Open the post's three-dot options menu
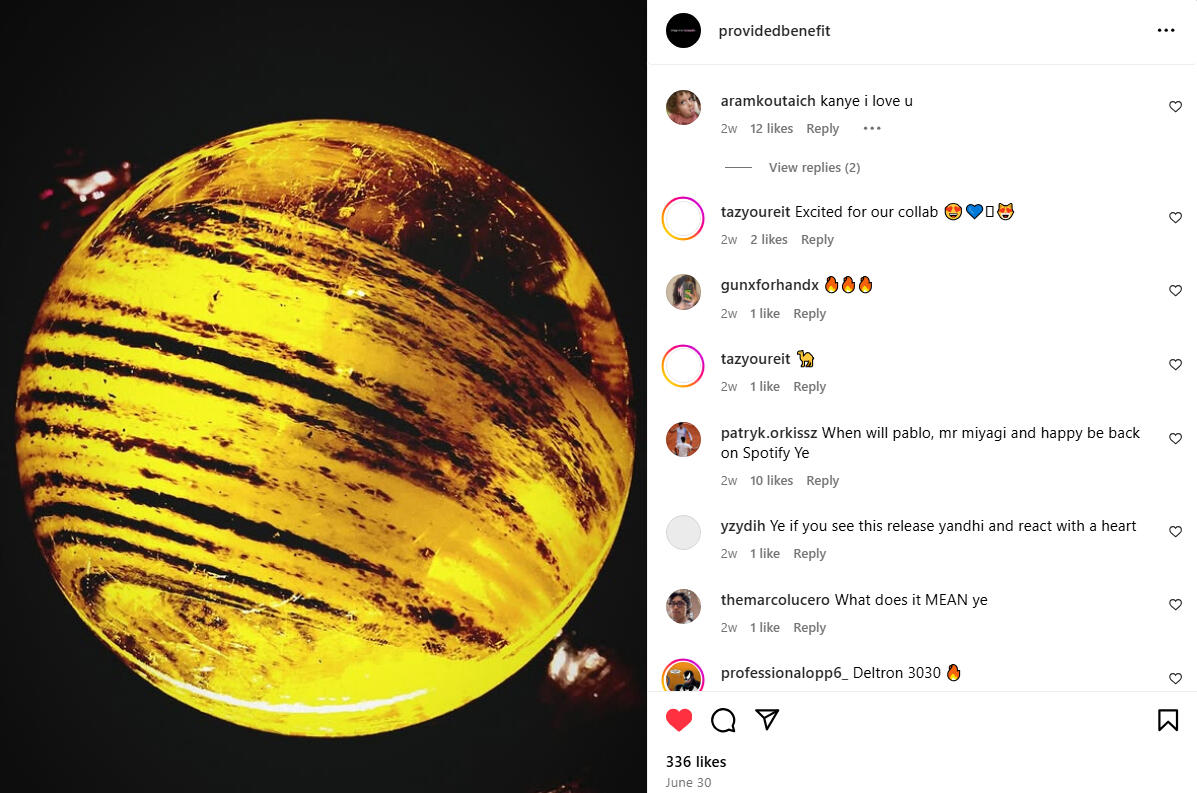Viewport: 1197px width, 793px height. (1166, 31)
